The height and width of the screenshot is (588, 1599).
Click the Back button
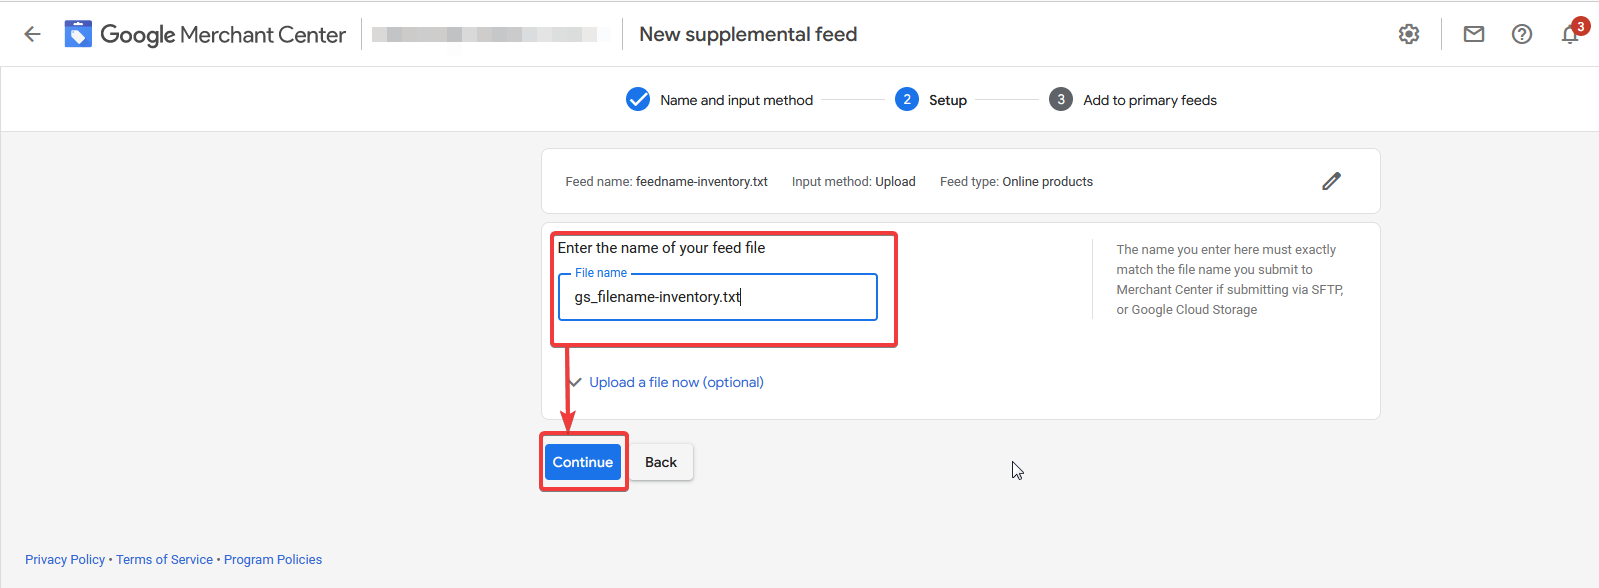click(x=661, y=462)
